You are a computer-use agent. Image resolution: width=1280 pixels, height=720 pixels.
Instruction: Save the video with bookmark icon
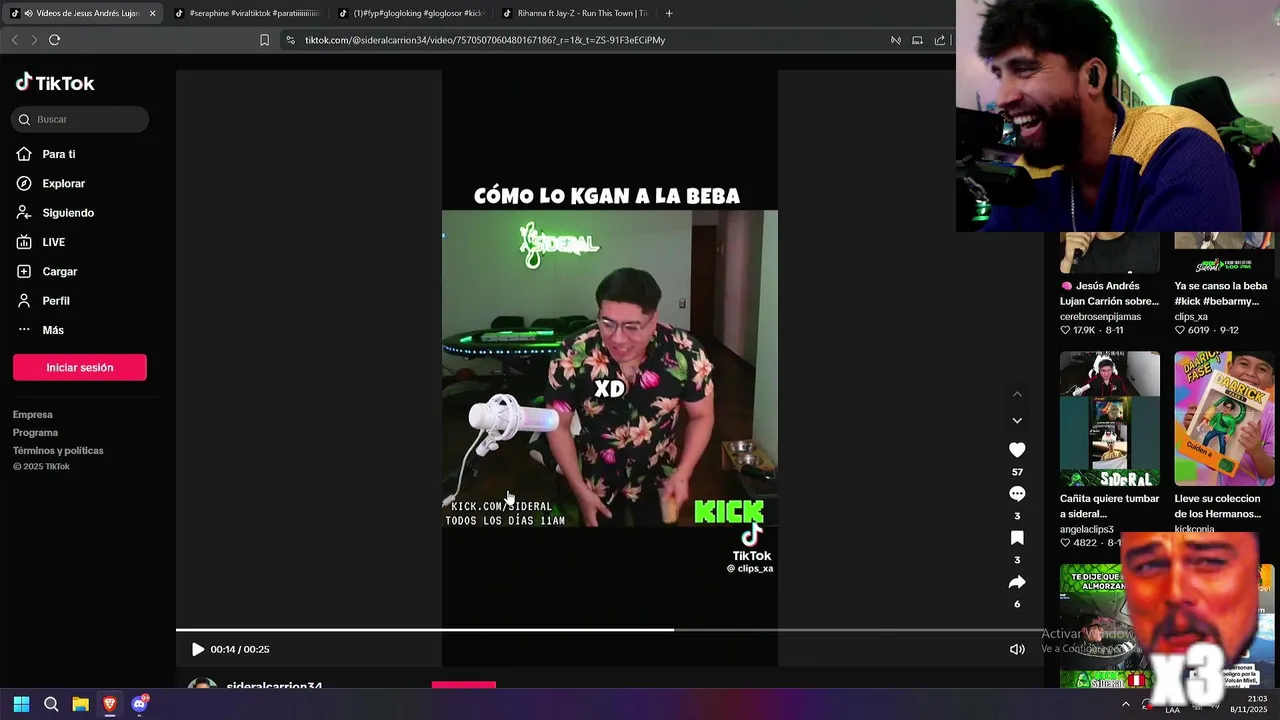pyautogui.click(x=1017, y=538)
